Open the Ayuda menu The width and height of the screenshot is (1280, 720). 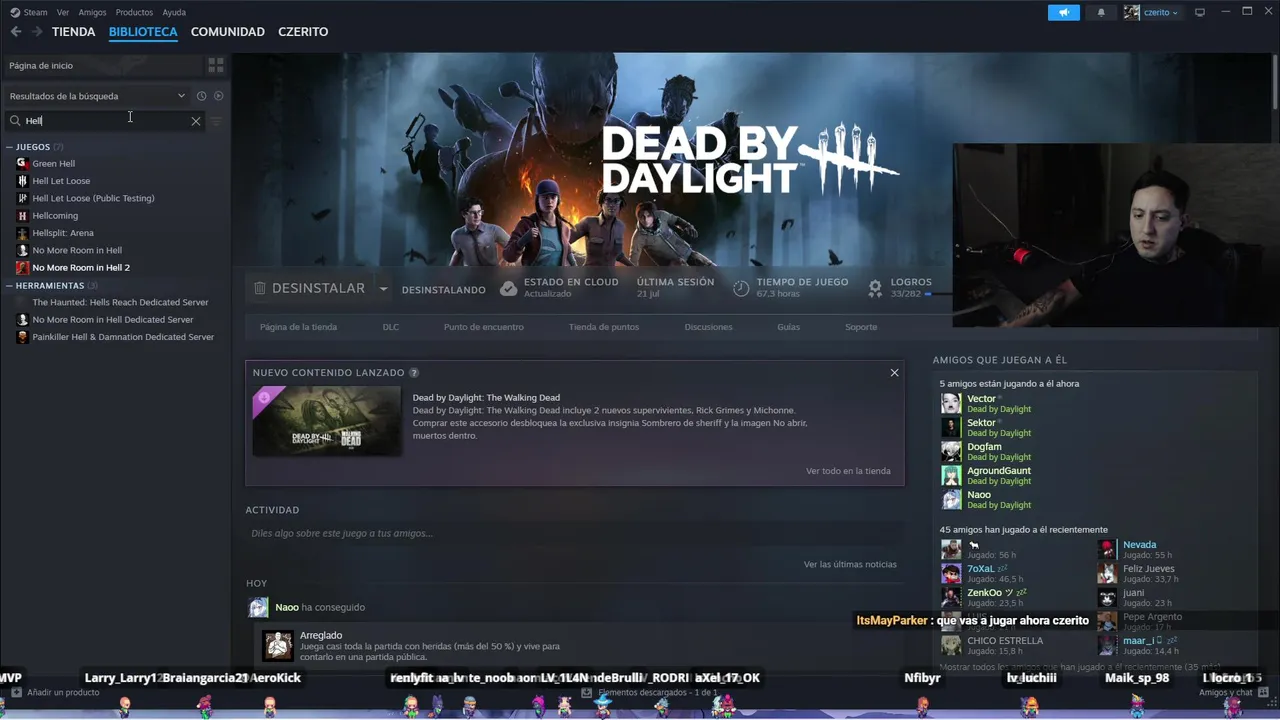[x=174, y=12]
